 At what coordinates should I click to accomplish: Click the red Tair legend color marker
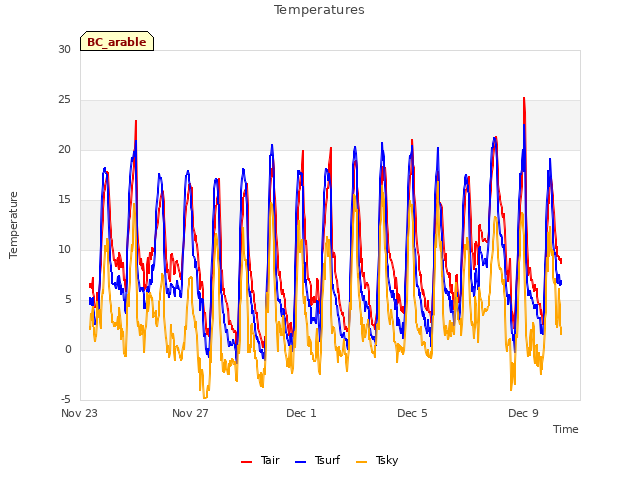(247, 462)
